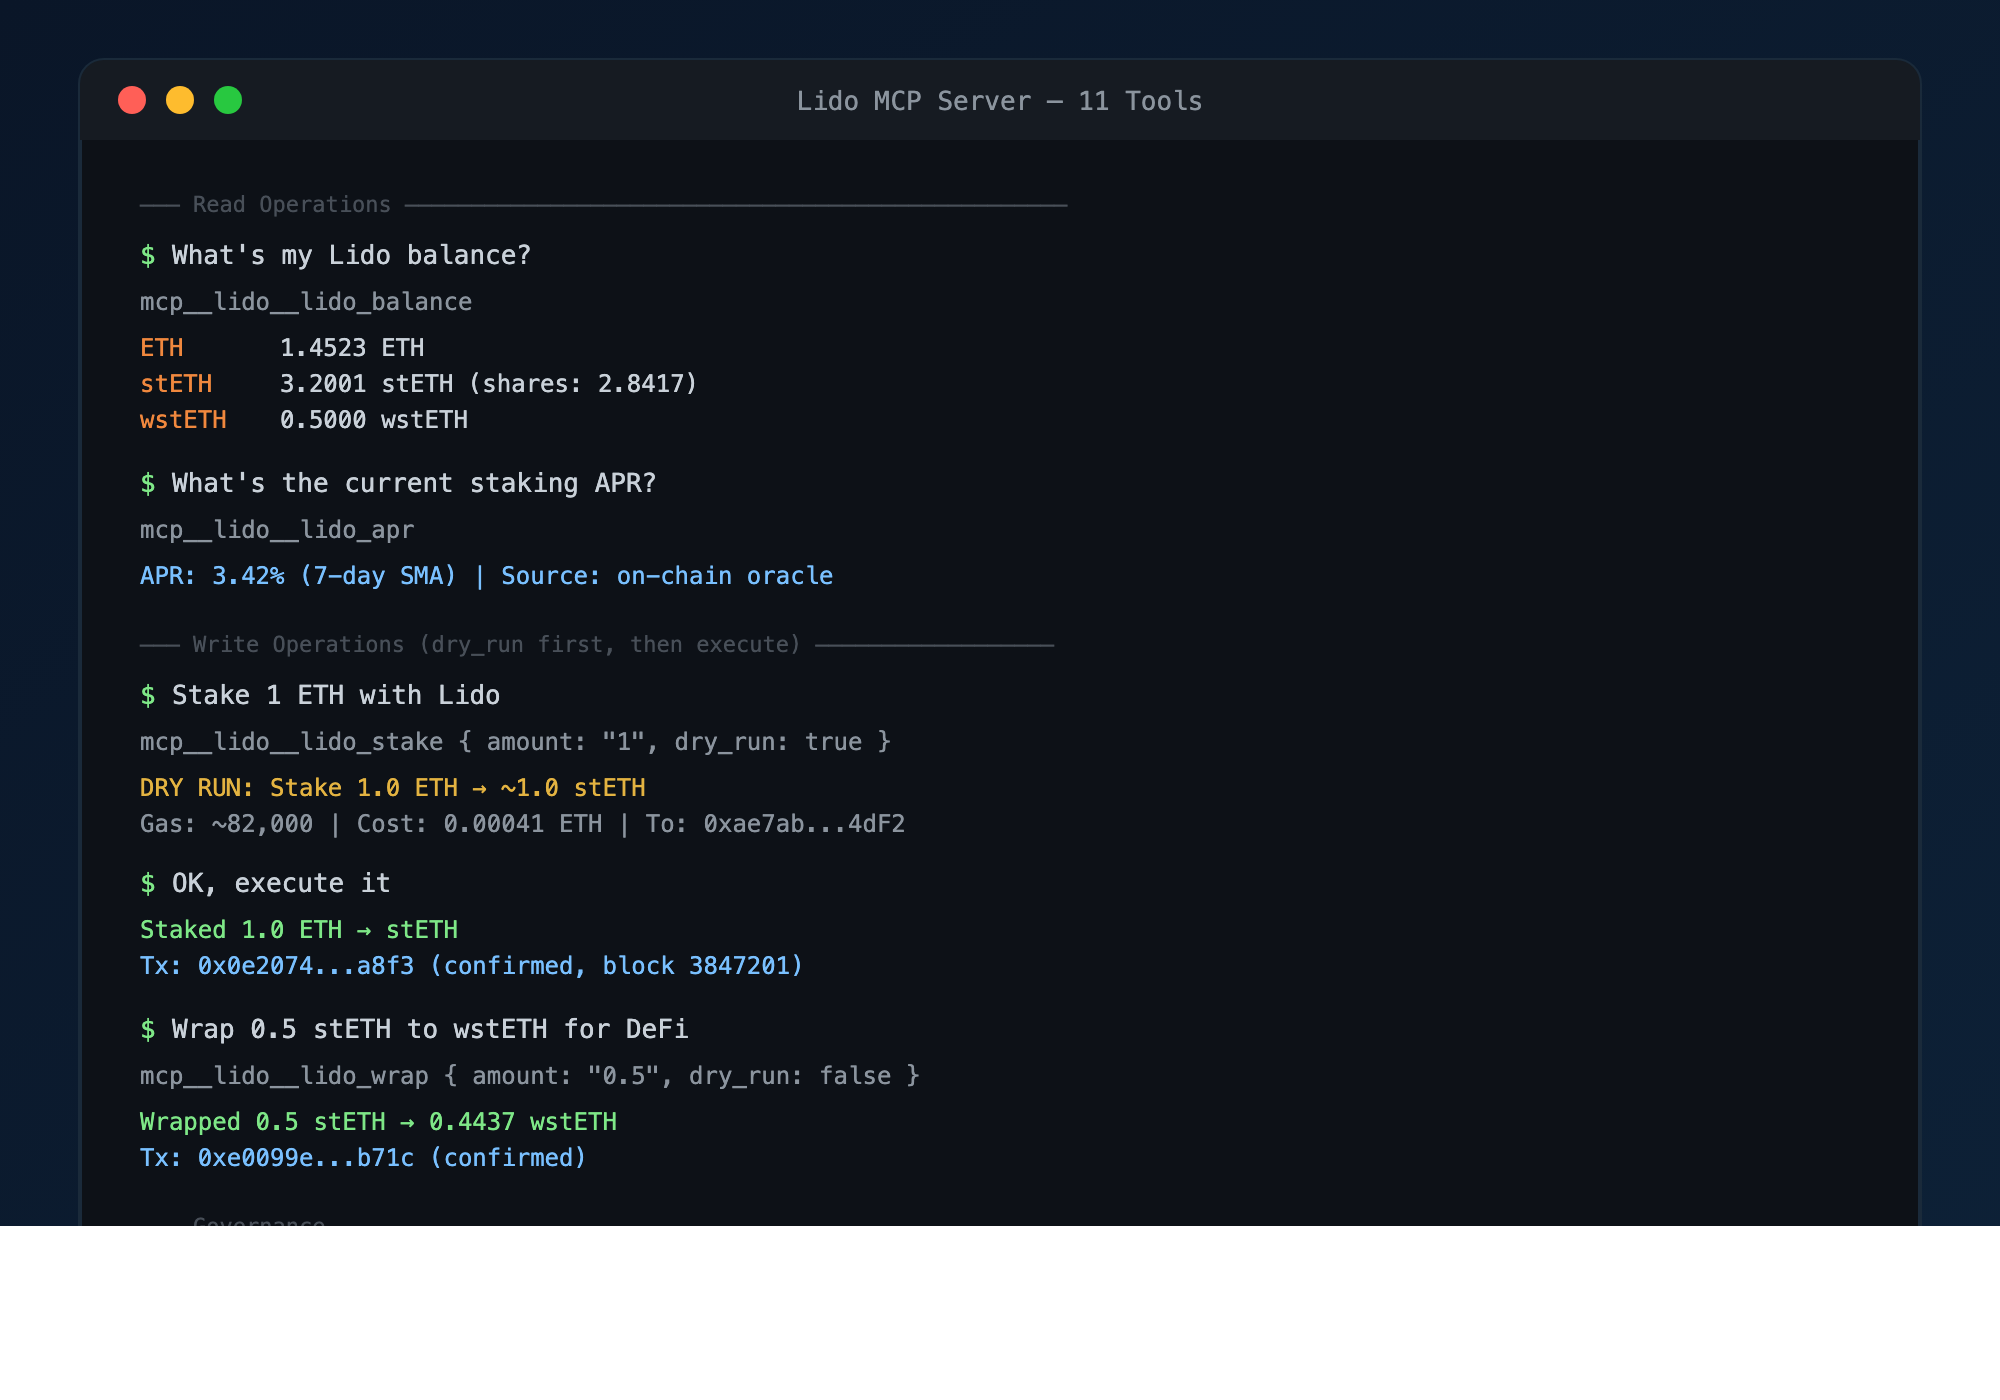Click the 'Lido MCP Server — 11 Tools' title
Viewport: 2000px width, 1400px height.
999,101
